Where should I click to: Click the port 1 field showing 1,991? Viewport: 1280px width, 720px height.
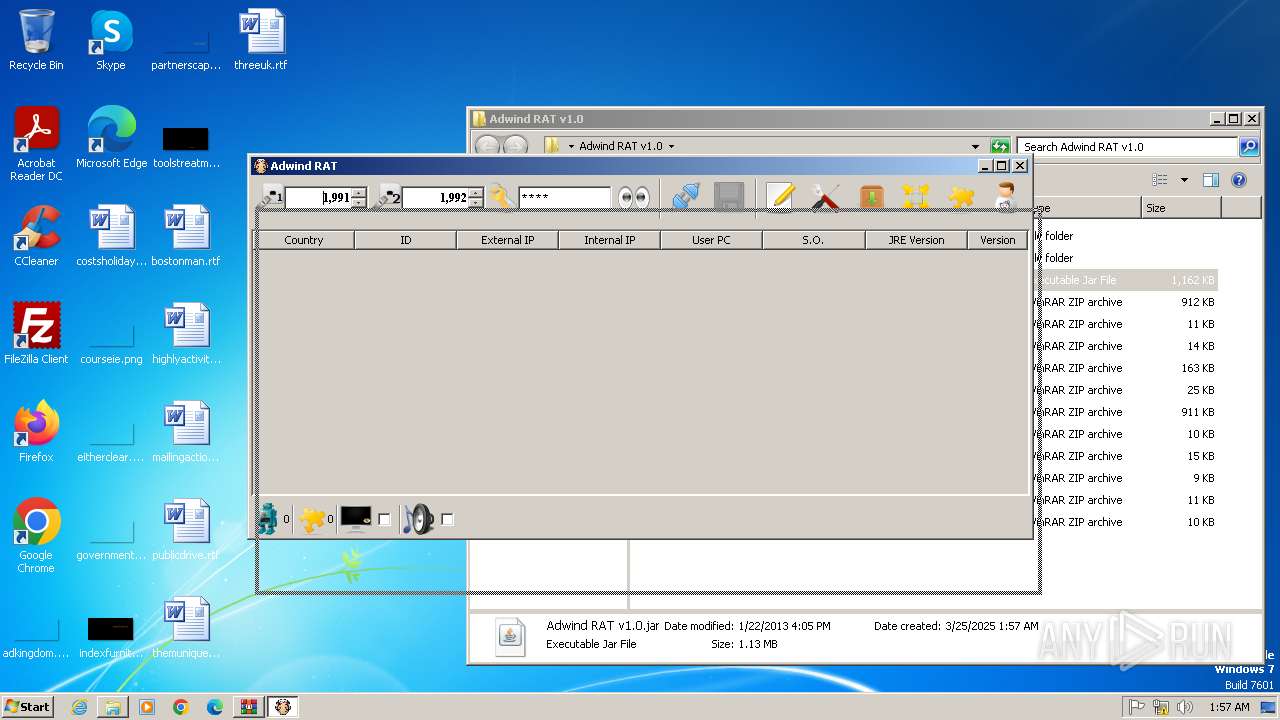tap(319, 198)
